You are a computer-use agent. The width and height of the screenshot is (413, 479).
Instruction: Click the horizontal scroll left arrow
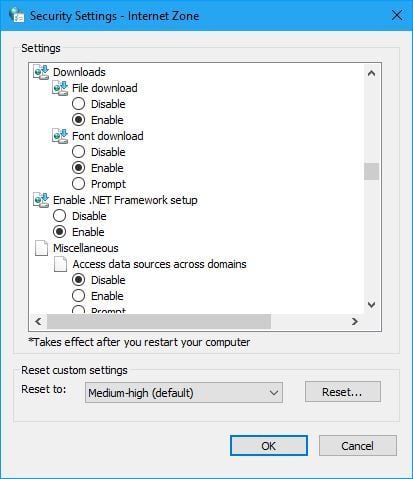pos(38,322)
